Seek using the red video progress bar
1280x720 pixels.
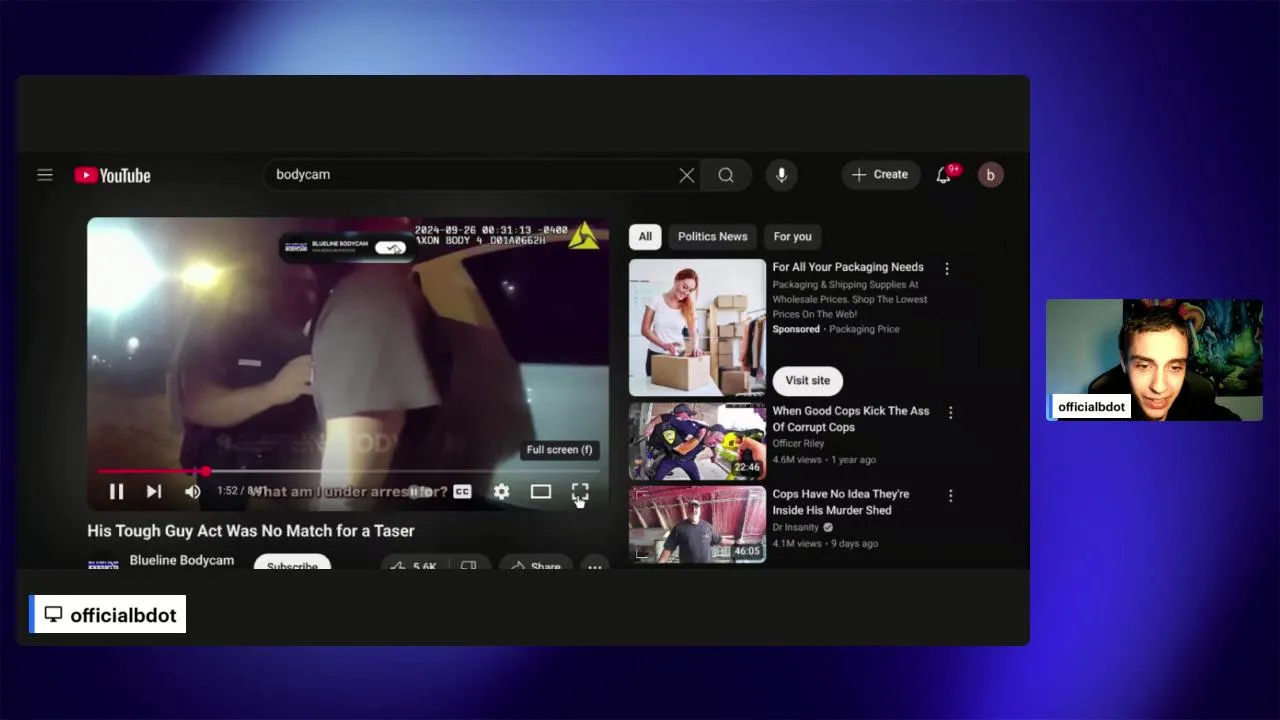pos(348,471)
